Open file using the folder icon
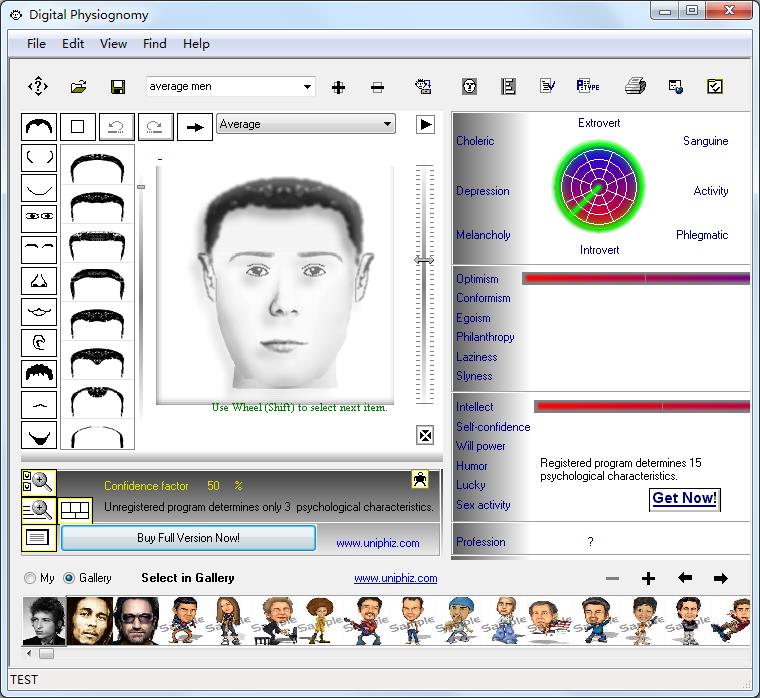The height and width of the screenshot is (698, 760). (78, 87)
